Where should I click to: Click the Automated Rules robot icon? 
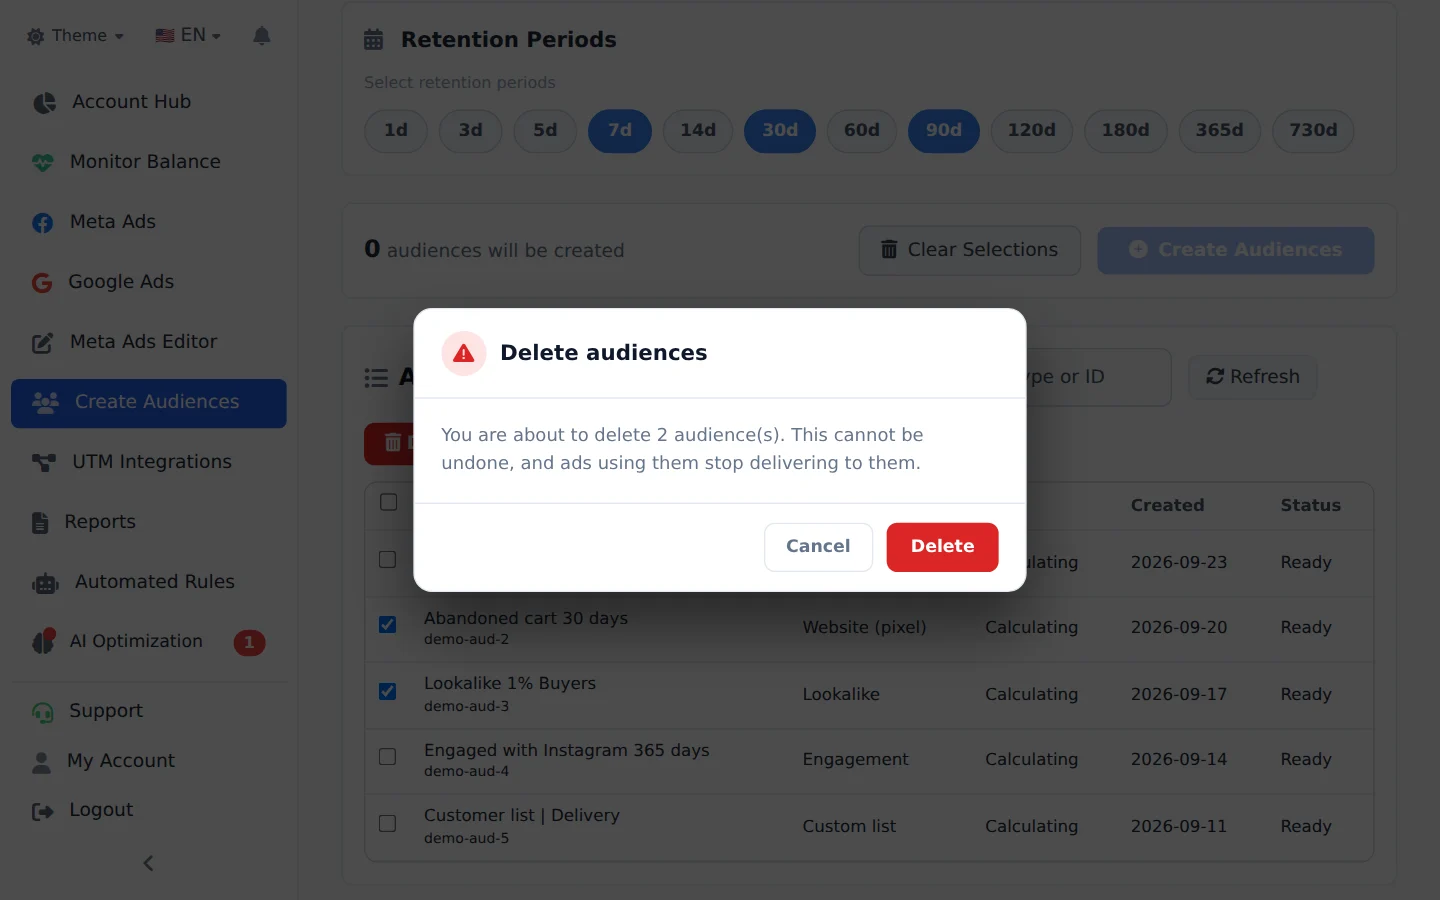(46, 583)
